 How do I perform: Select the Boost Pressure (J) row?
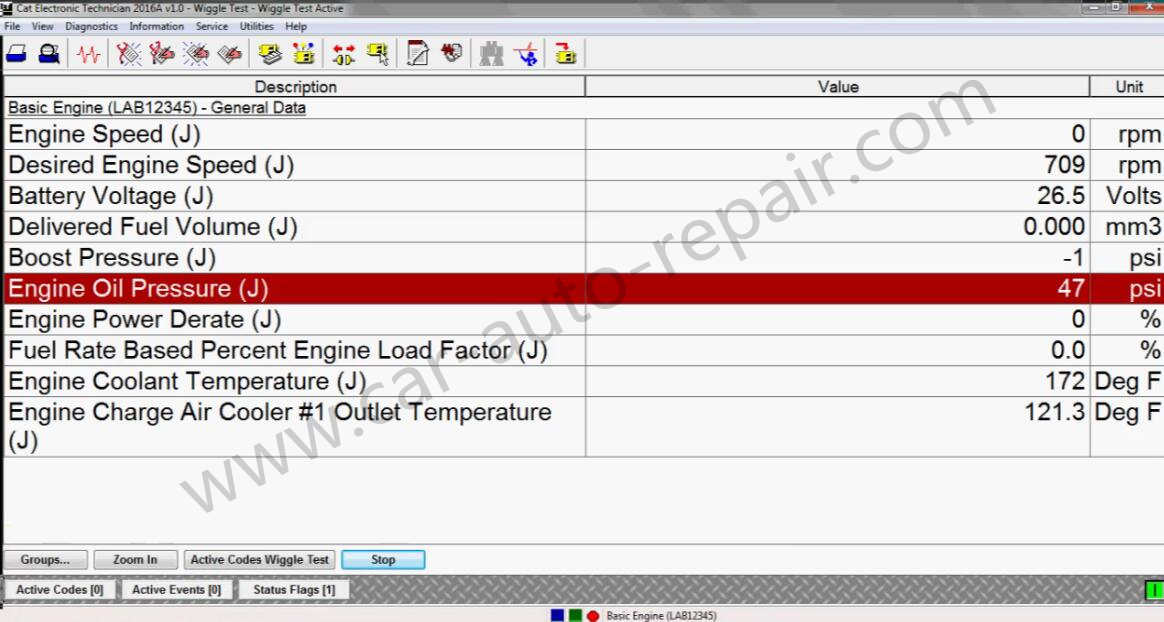click(583, 258)
